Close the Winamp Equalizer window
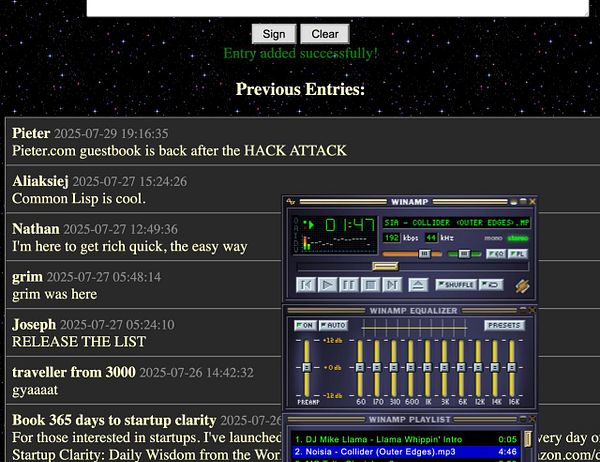The image size is (600, 462). click(x=532, y=310)
